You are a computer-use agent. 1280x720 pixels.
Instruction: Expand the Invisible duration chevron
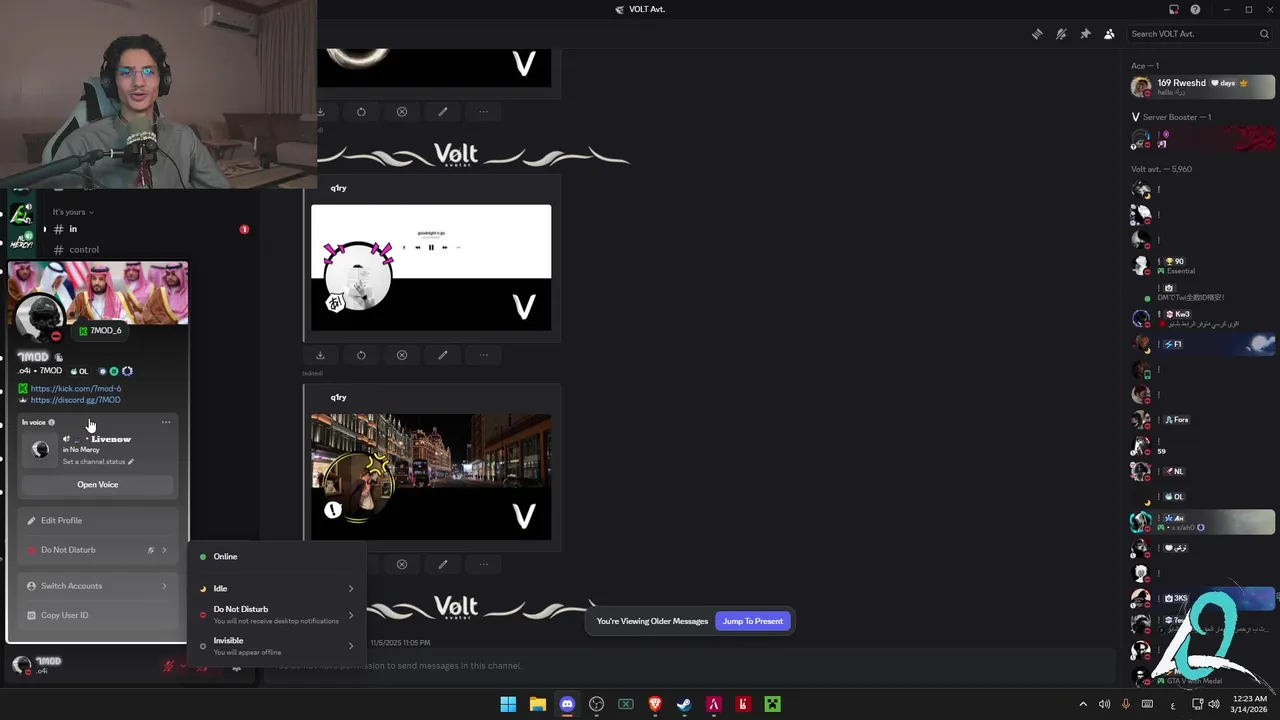point(351,646)
